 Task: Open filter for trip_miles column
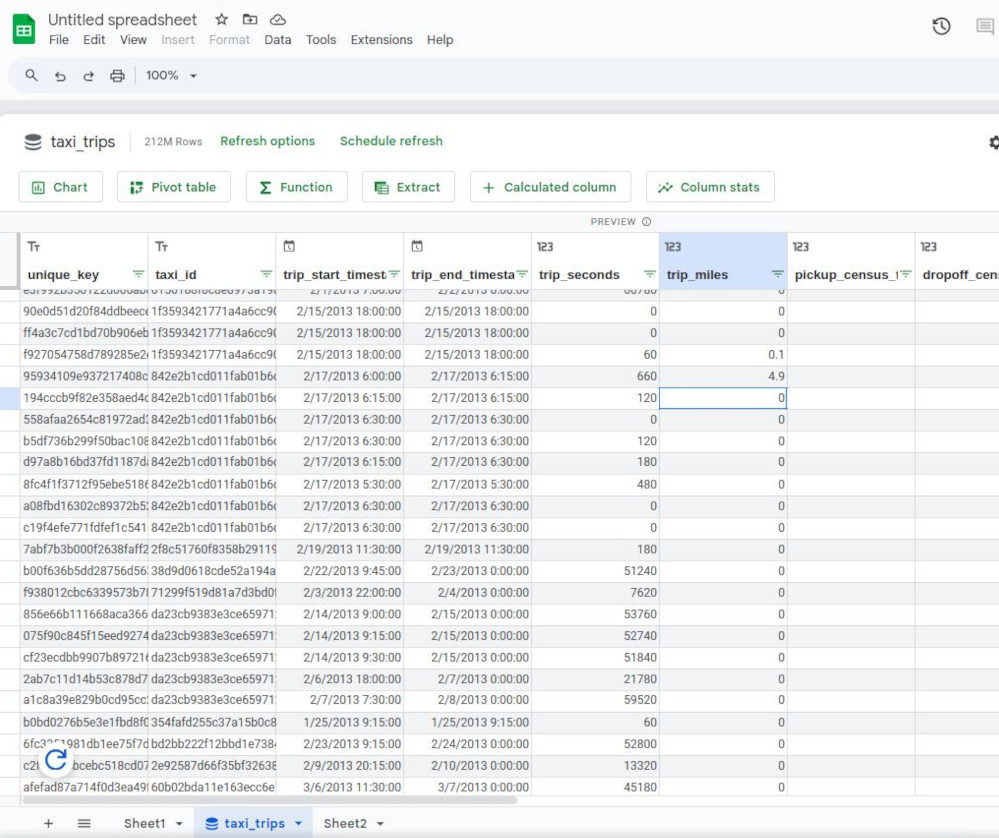click(x=778, y=274)
